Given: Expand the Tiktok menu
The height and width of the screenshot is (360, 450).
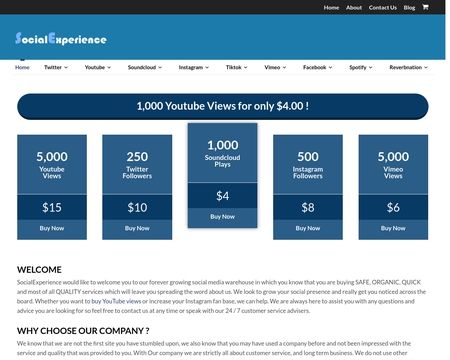Looking at the screenshot, I should coord(236,67).
